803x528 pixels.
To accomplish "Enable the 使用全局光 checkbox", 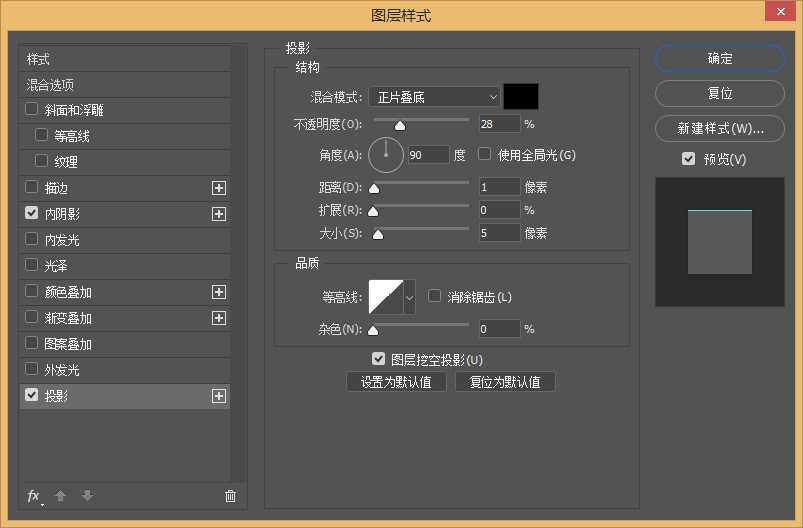I will [485, 155].
